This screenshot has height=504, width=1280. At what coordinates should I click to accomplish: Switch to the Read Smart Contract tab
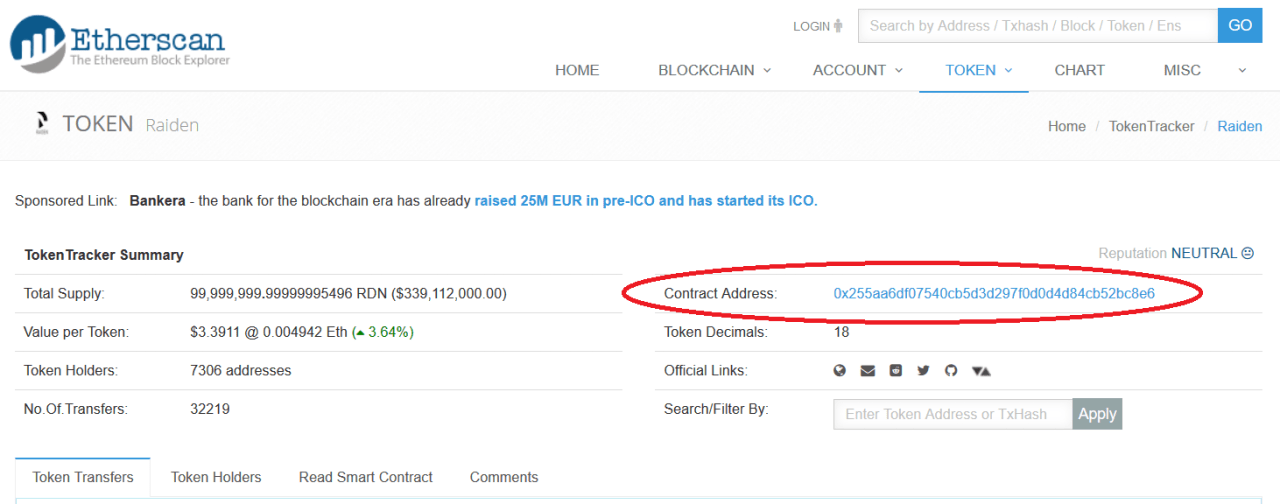[366, 477]
